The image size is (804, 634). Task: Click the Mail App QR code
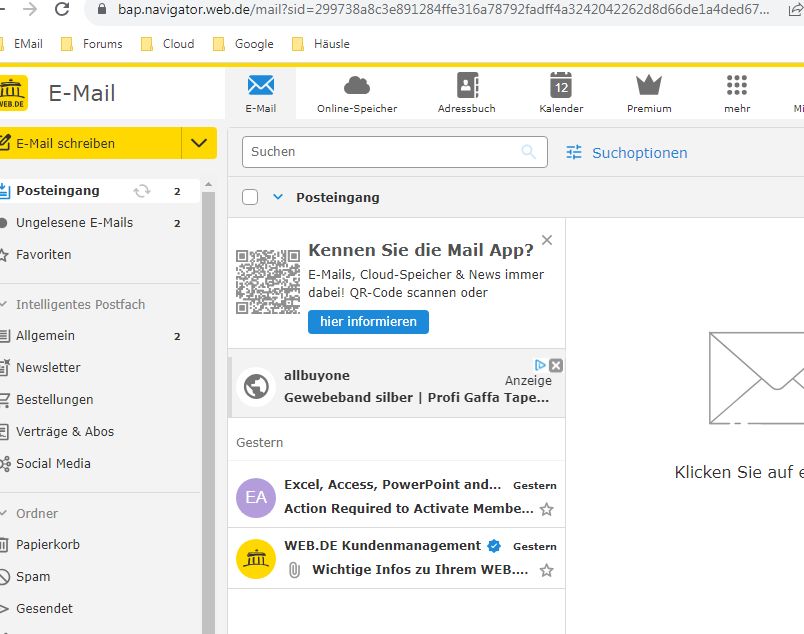point(268,282)
